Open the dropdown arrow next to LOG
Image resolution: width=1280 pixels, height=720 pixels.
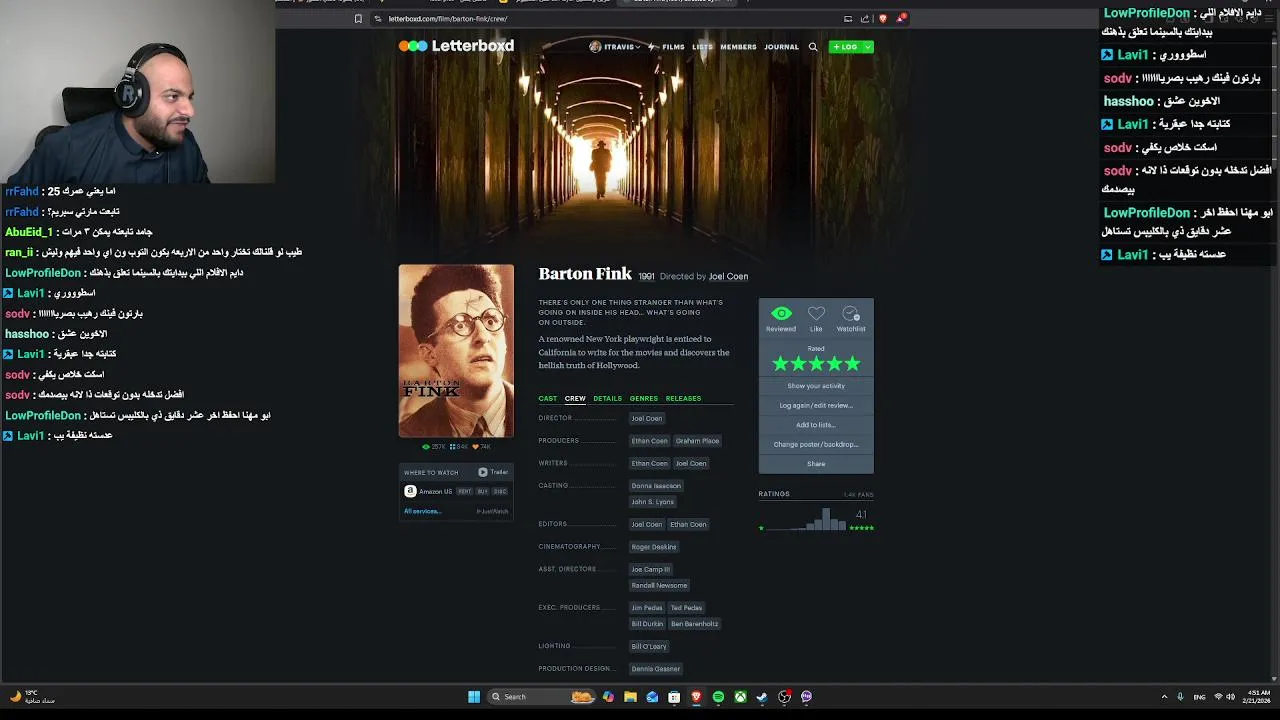(x=867, y=47)
